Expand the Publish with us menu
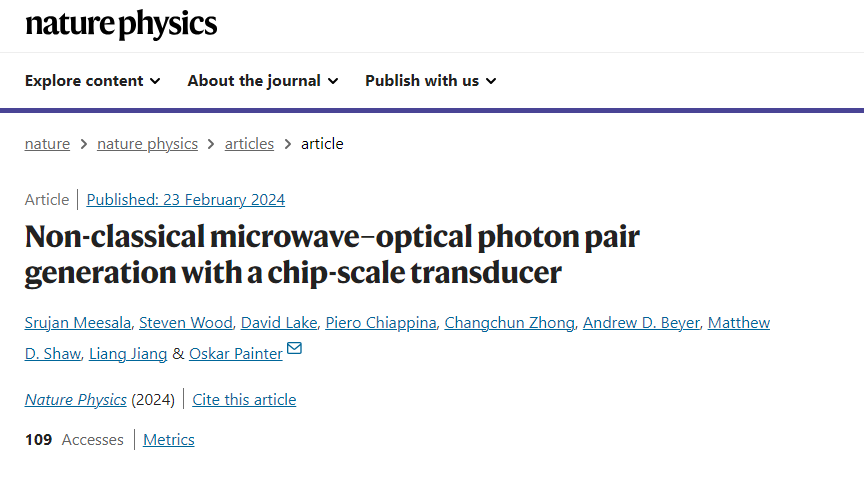864x477 pixels. click(x=430, y=81)
